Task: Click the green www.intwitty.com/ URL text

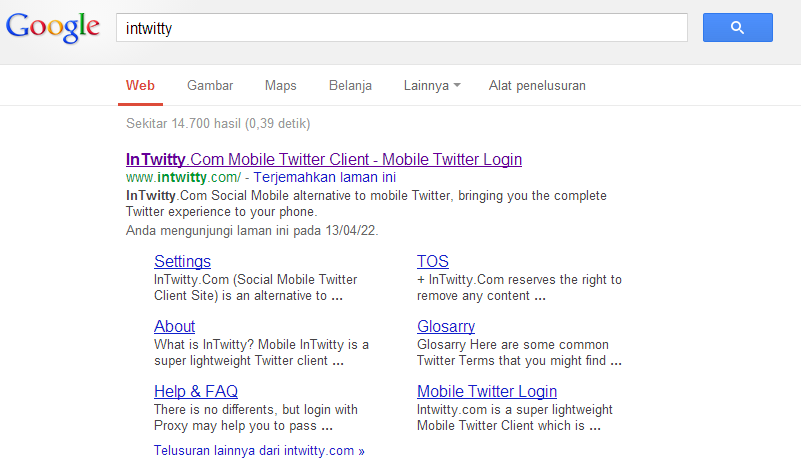Action: click(183, 177)
